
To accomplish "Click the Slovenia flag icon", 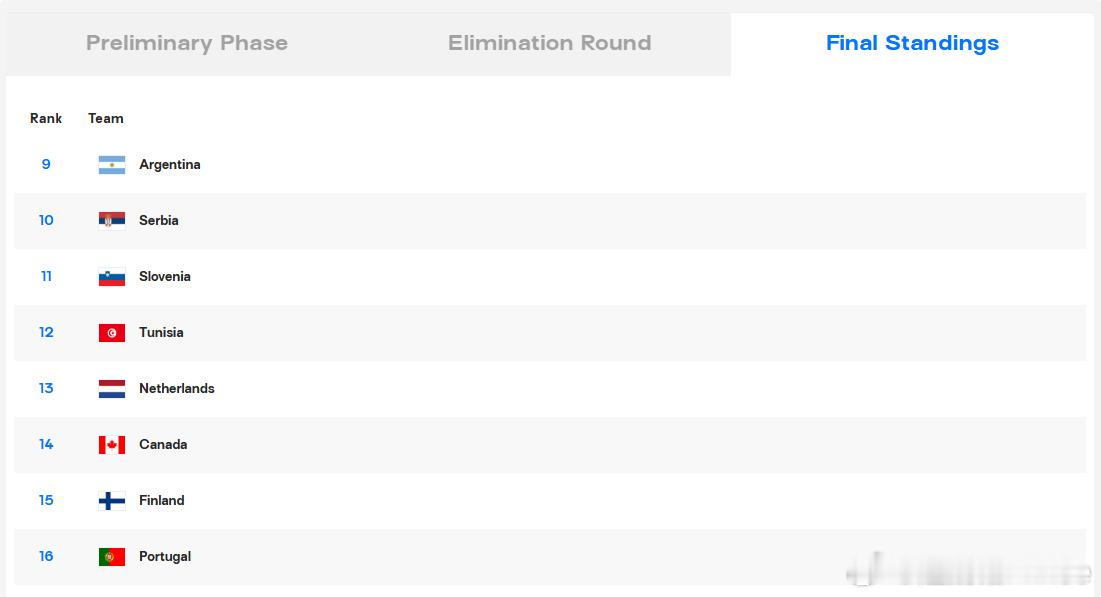I will (112, 277).
